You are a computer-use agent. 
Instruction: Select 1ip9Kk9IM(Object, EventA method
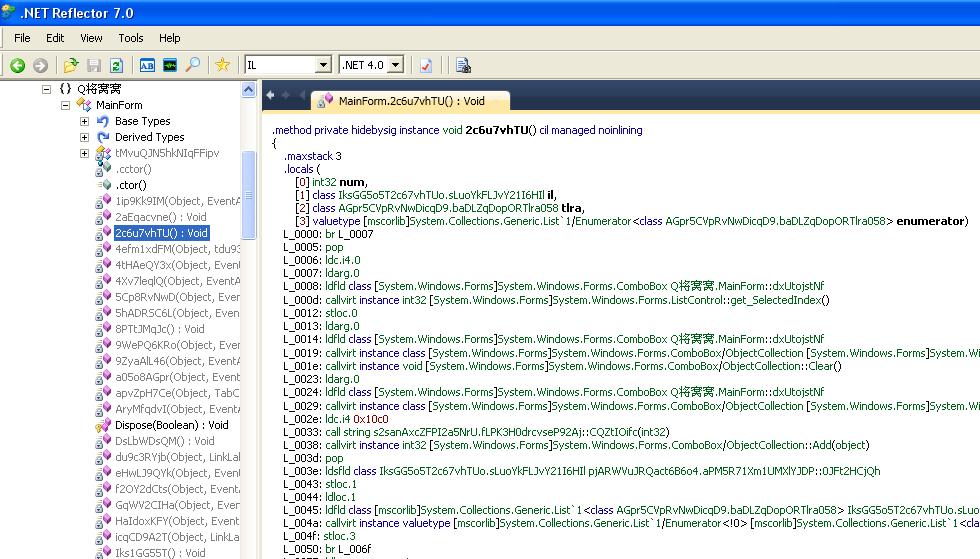pyautogui.click(x=177, y=201)
